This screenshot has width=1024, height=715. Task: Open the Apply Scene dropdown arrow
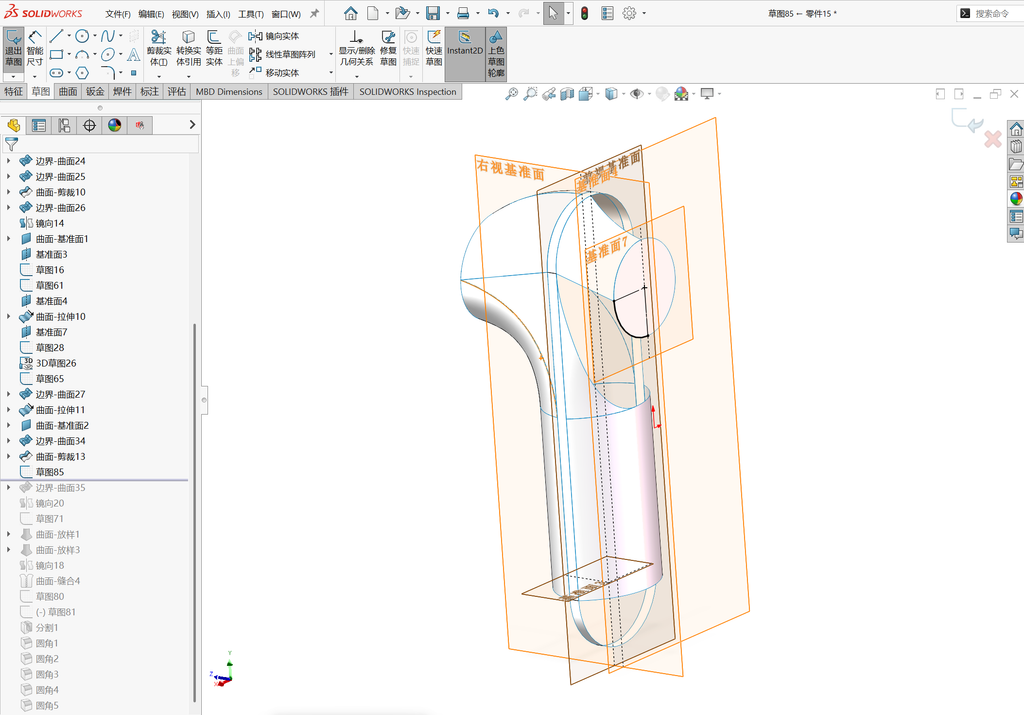pos(694,94)
